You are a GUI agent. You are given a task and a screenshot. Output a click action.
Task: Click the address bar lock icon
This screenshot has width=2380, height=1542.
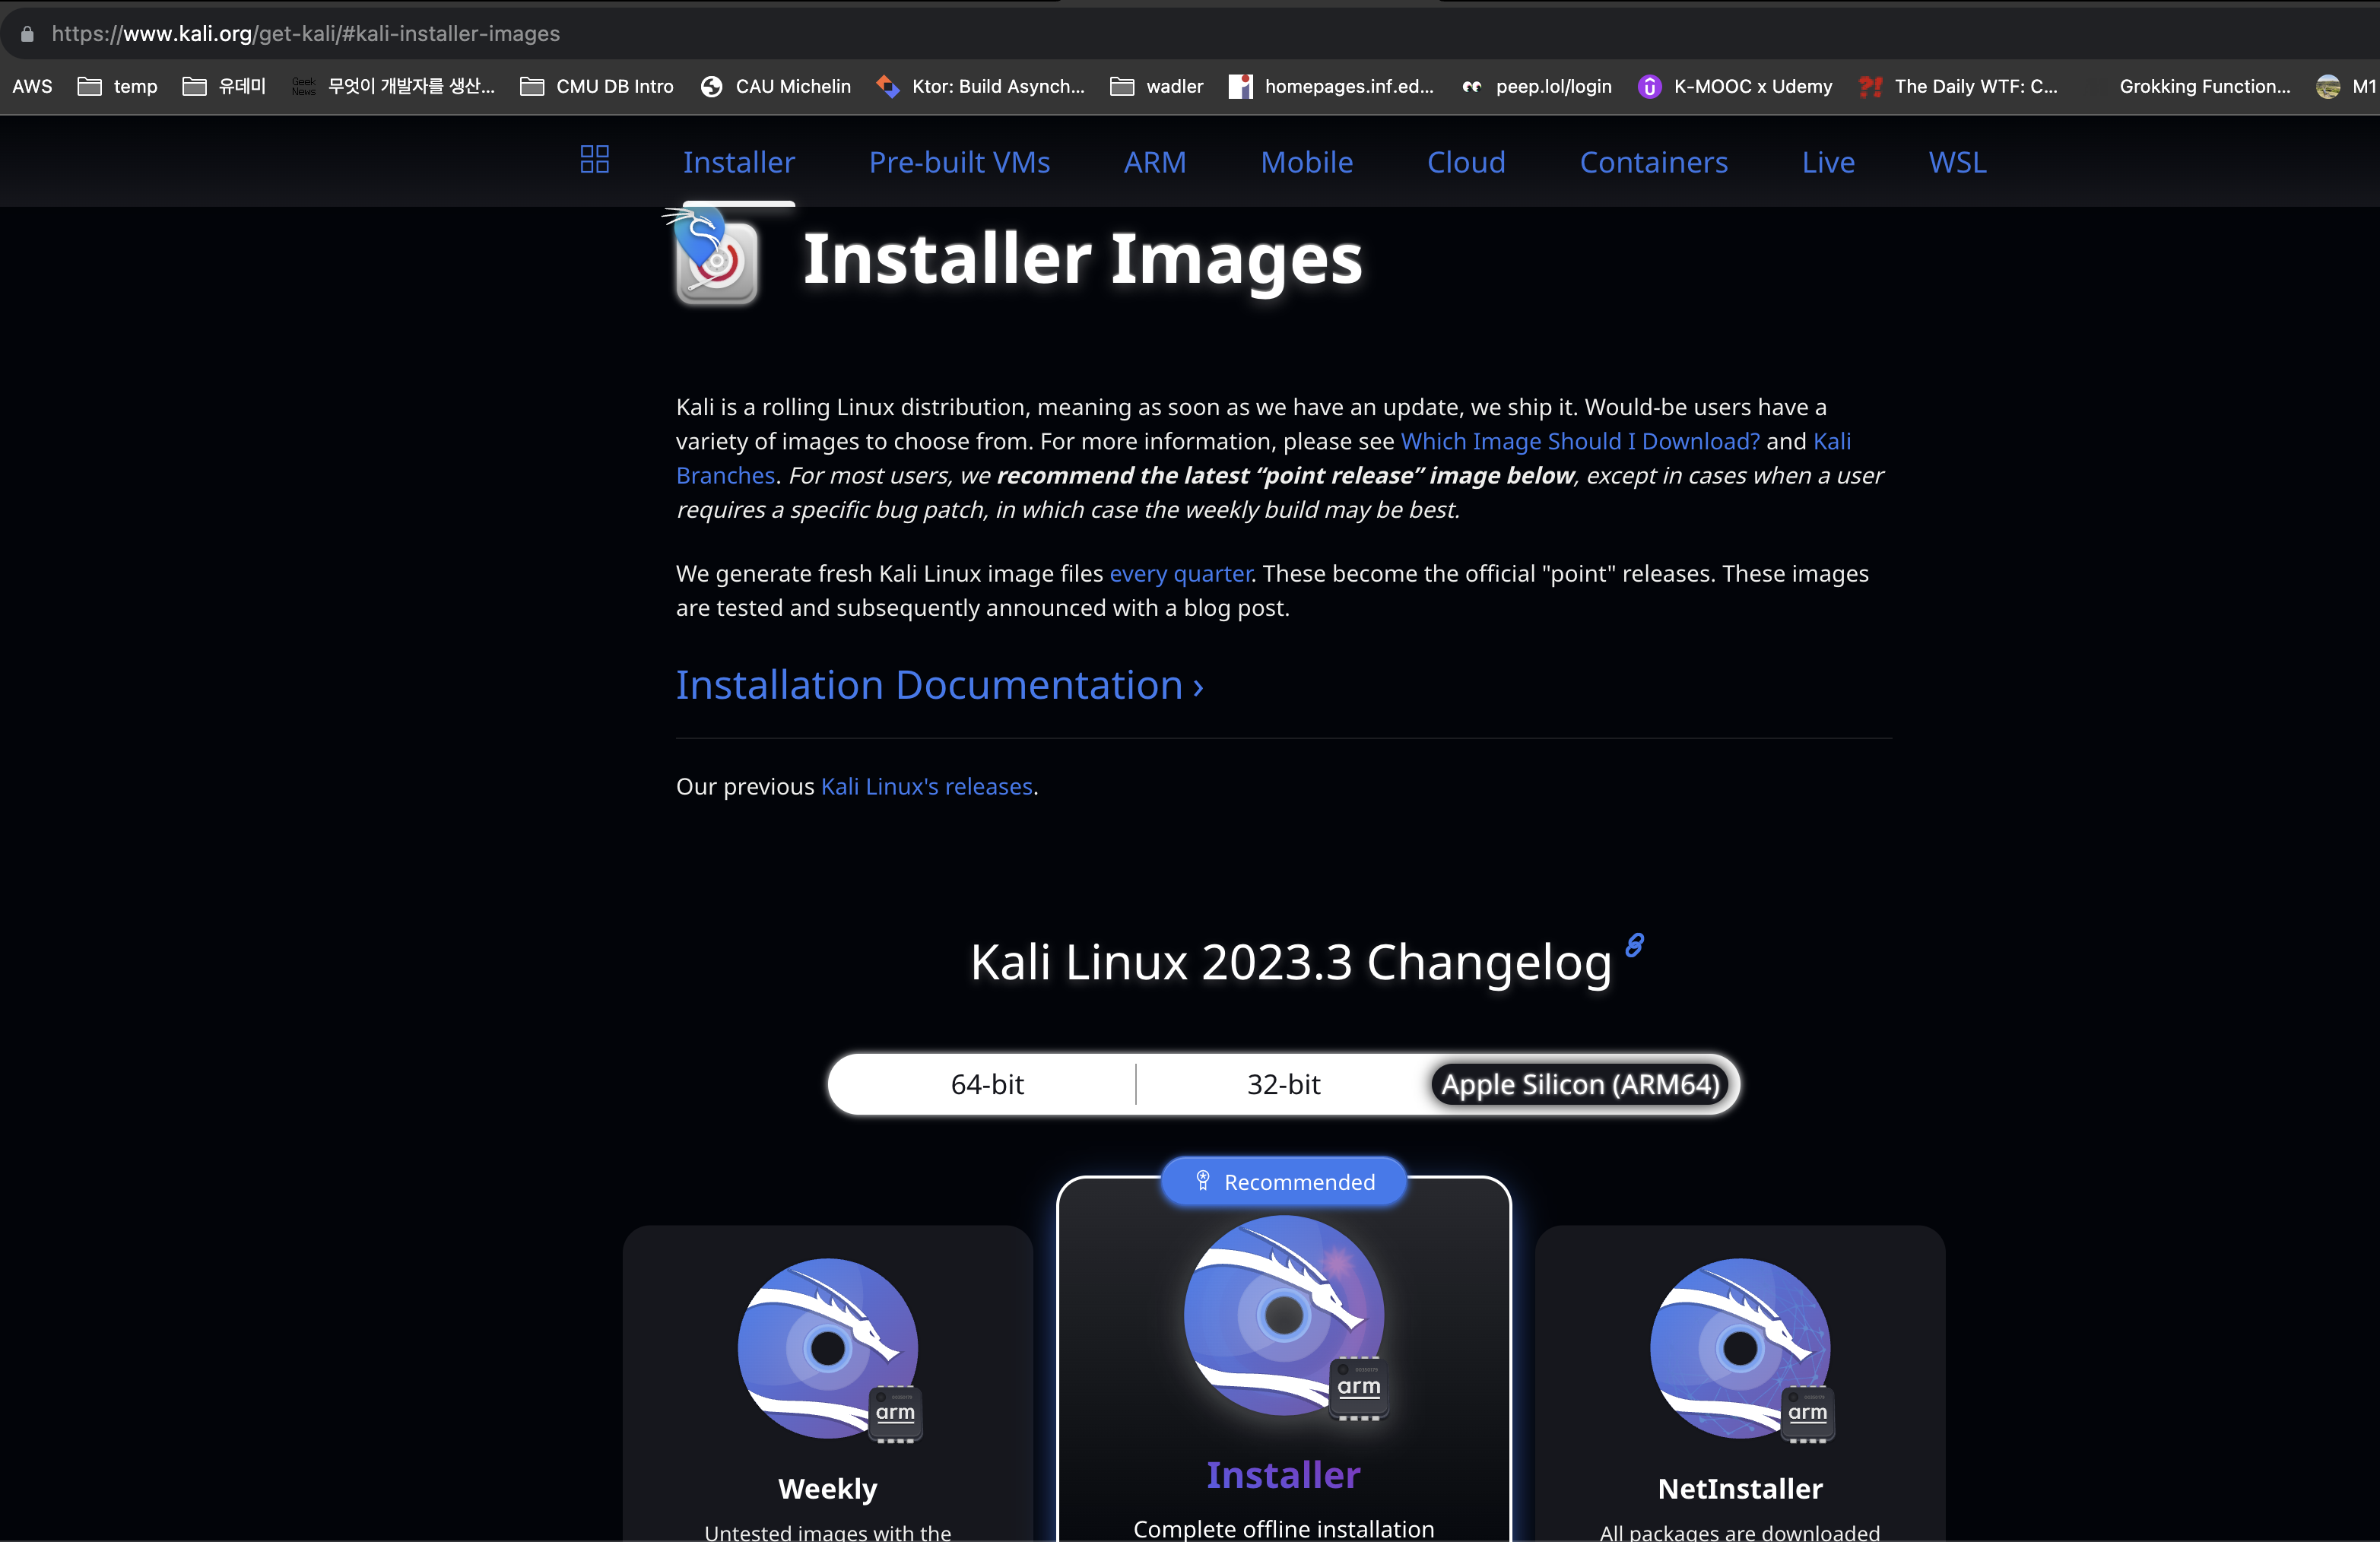point(27,34)
